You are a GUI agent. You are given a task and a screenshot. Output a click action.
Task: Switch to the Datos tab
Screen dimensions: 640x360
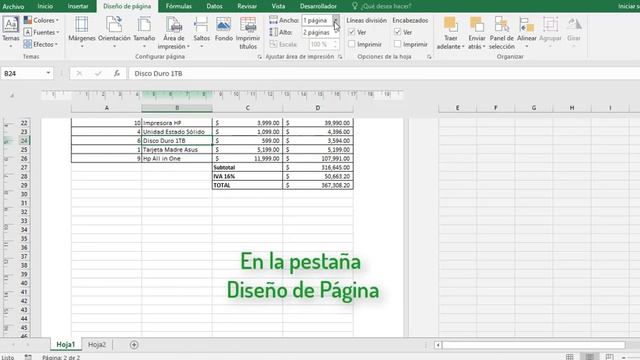coord(214,6)
